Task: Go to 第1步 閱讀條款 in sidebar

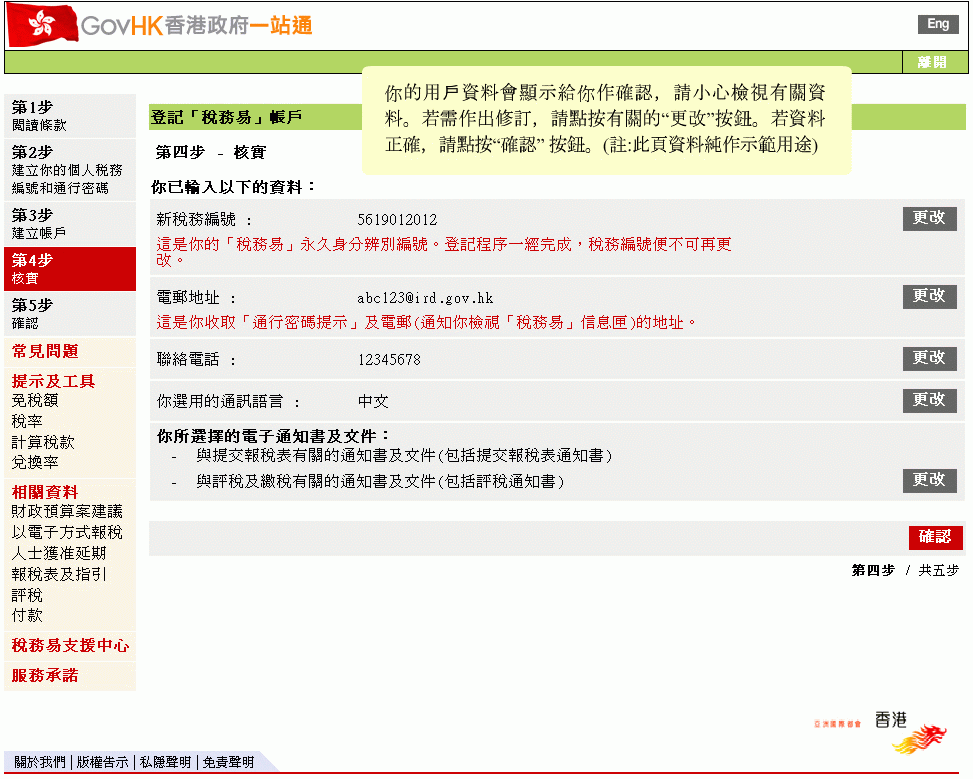Action: (40, 116)
